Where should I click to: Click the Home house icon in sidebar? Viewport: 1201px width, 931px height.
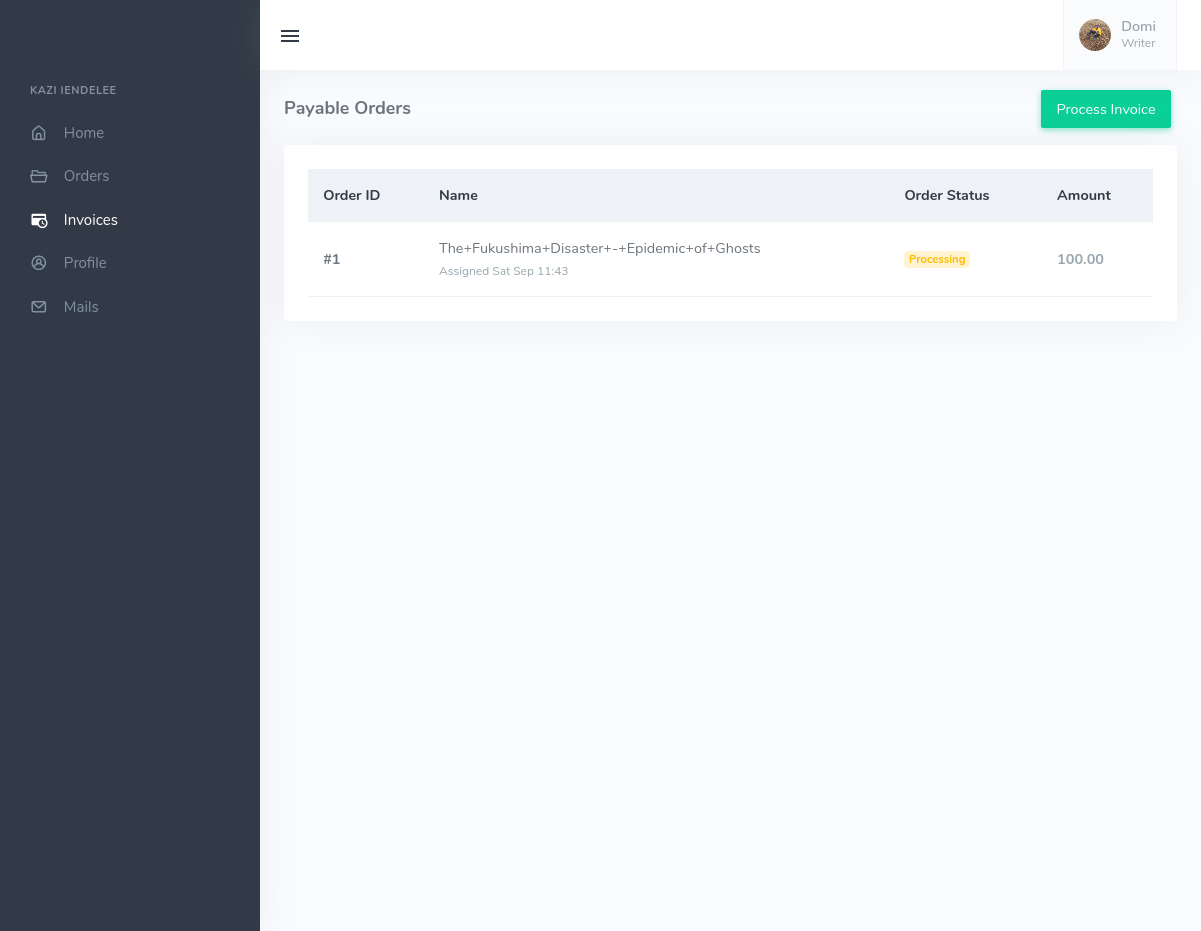39,133
